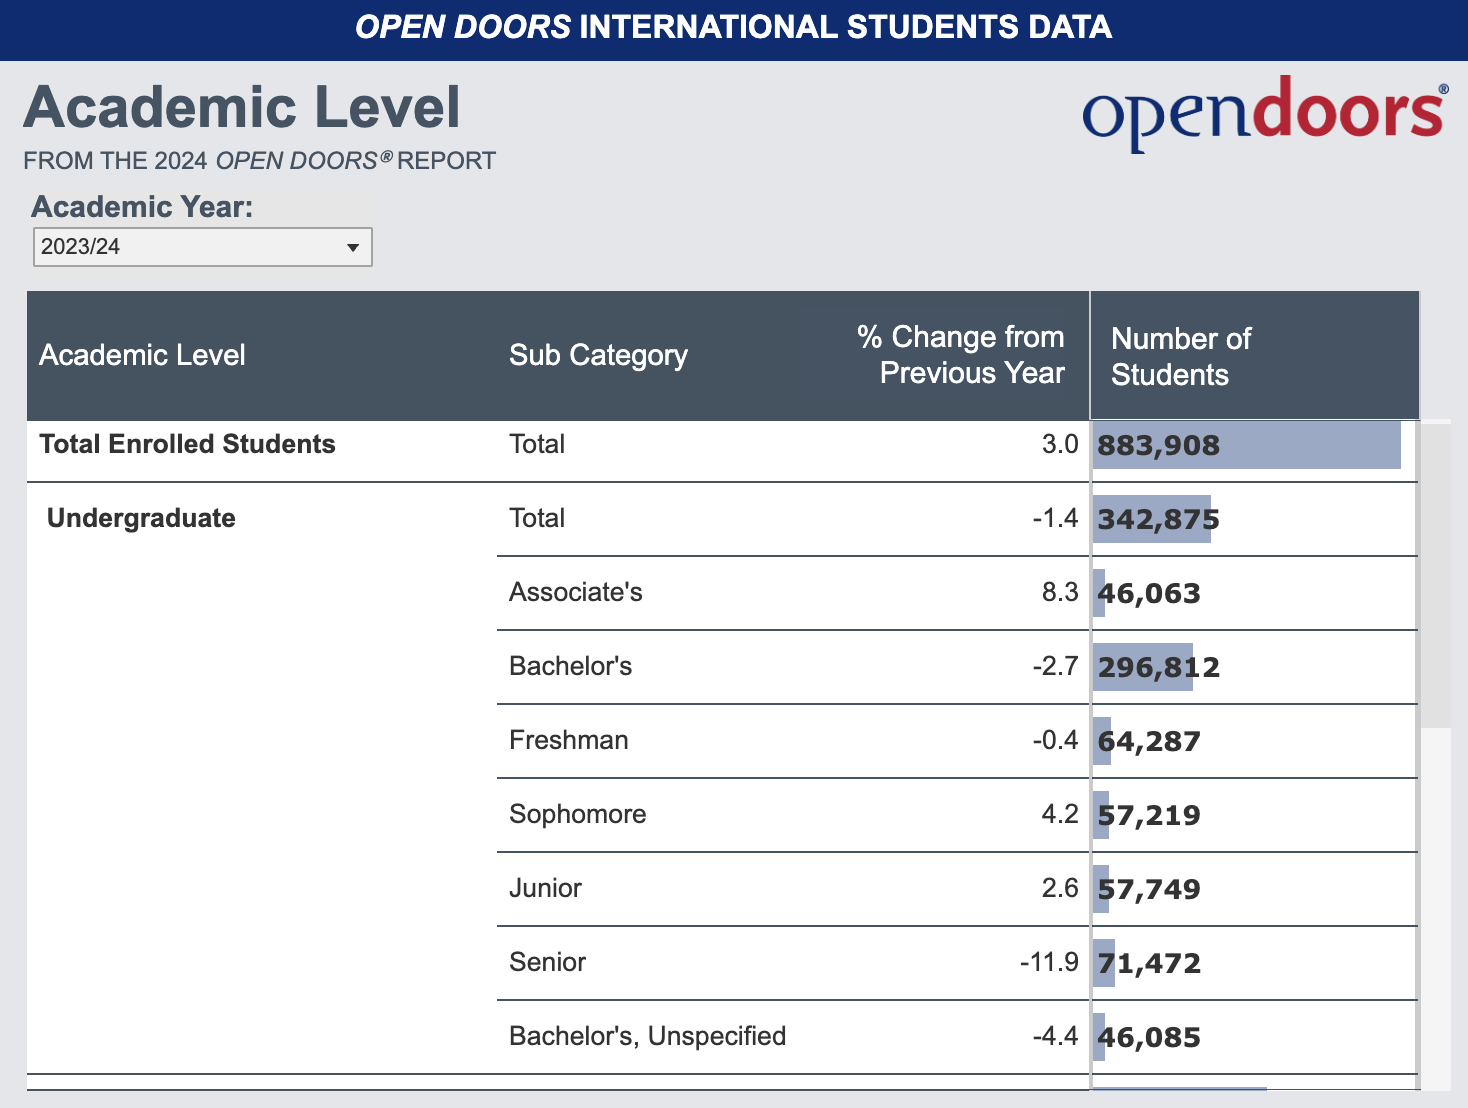Image resolution: width=1468 pixels, height=1108 pixels.
Task: Click the 883,908 total enrolled bar
Action: 1246,445
